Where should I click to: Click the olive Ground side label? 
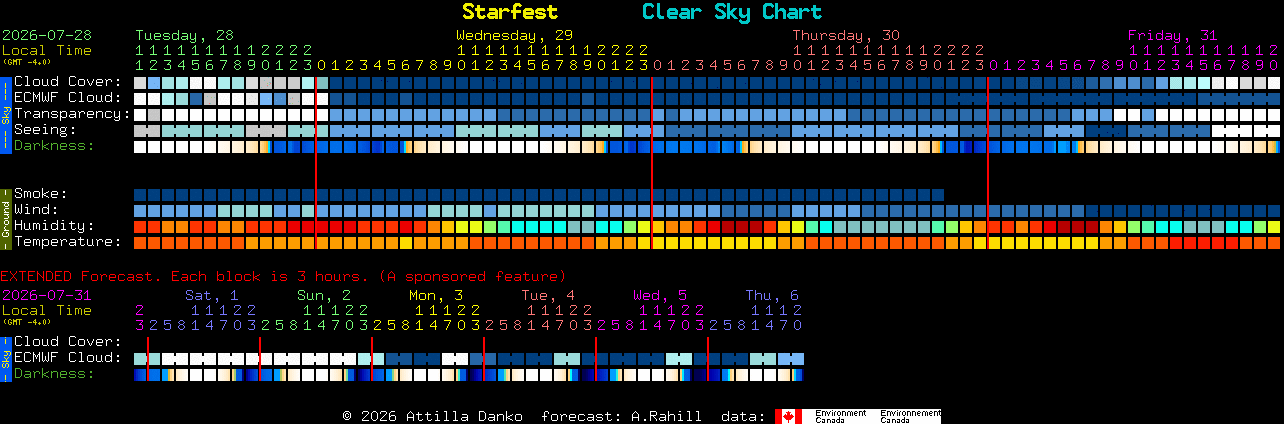[x=5, y=218]
